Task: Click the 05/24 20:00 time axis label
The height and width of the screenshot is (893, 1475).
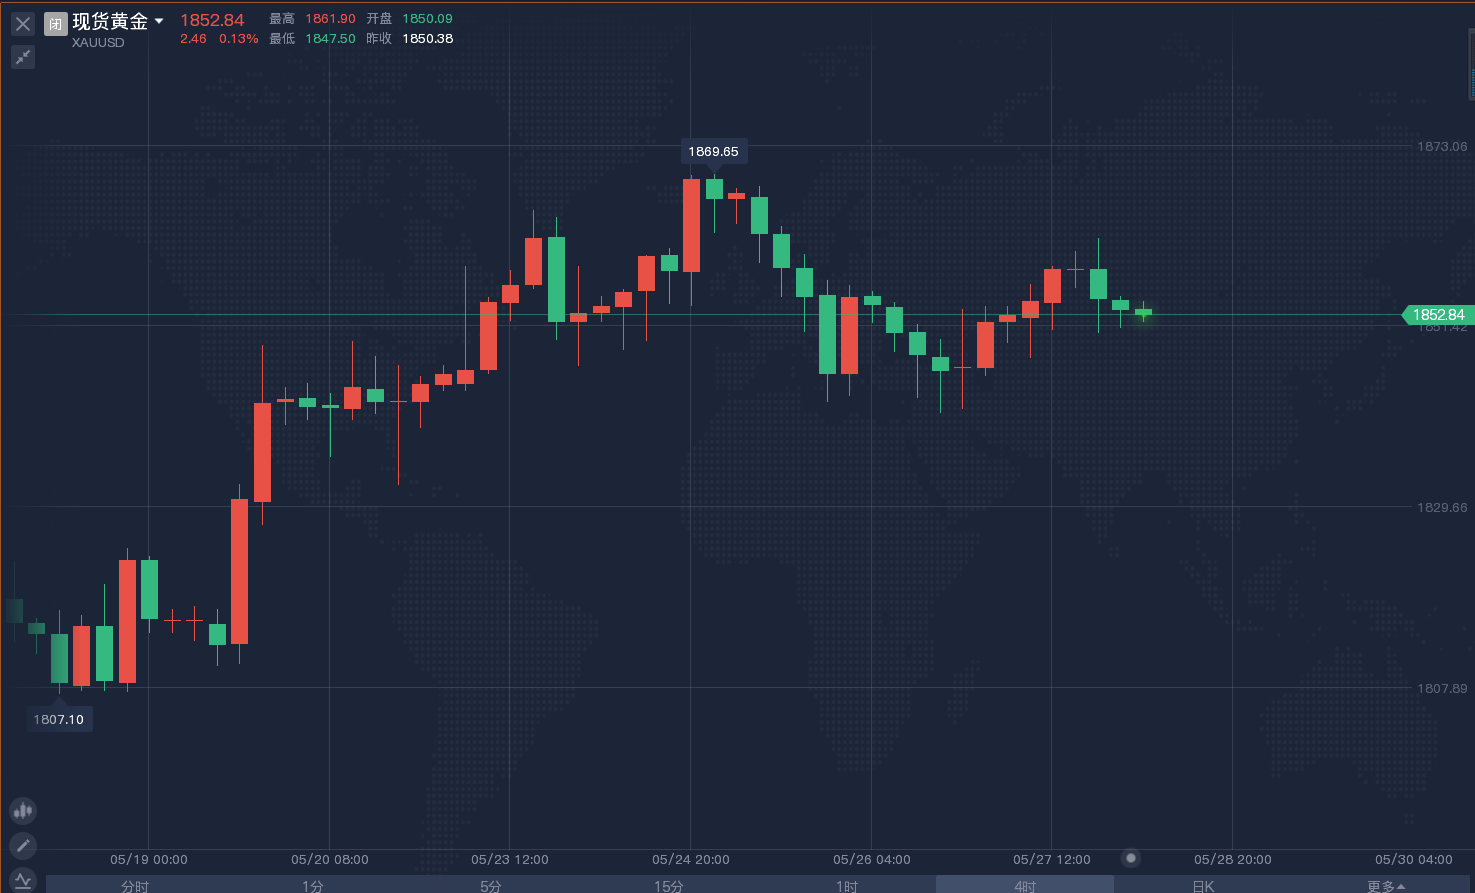Action: click(x=691, y=860)
